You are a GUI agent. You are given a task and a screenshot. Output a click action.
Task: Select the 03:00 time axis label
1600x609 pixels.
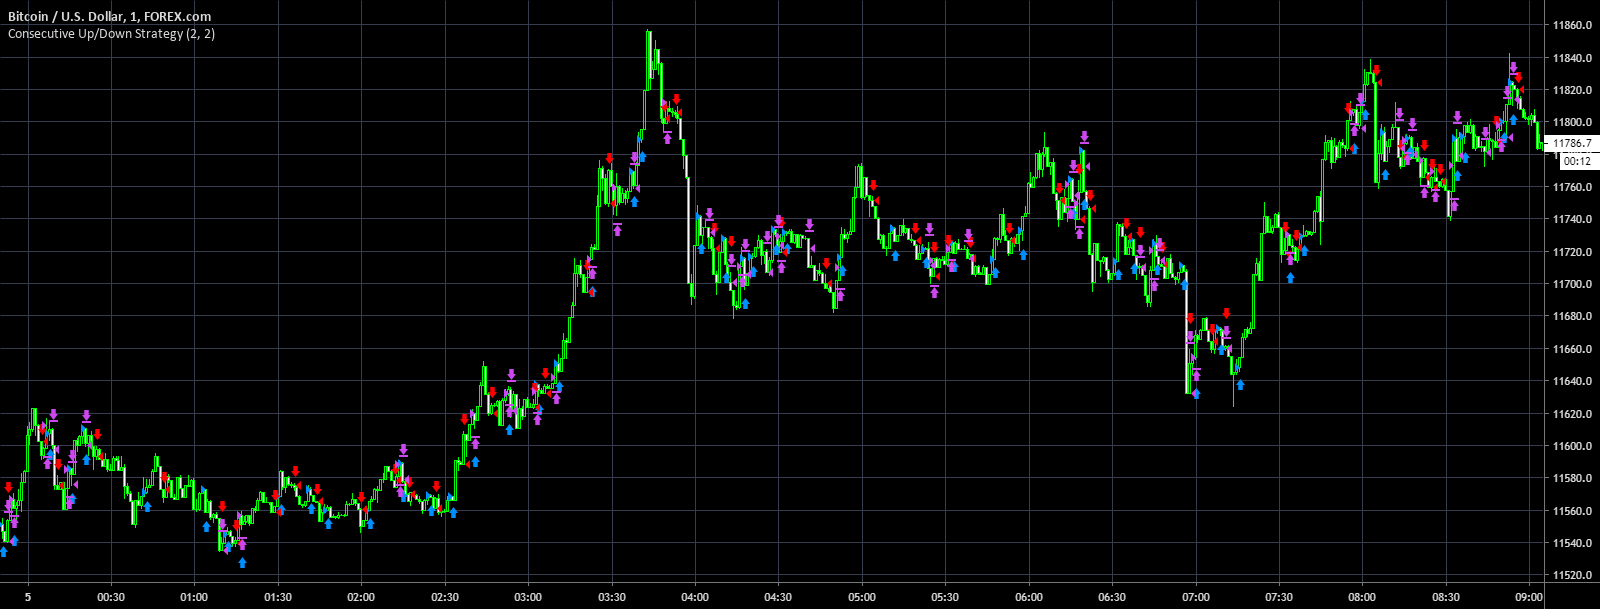[528, 597]
